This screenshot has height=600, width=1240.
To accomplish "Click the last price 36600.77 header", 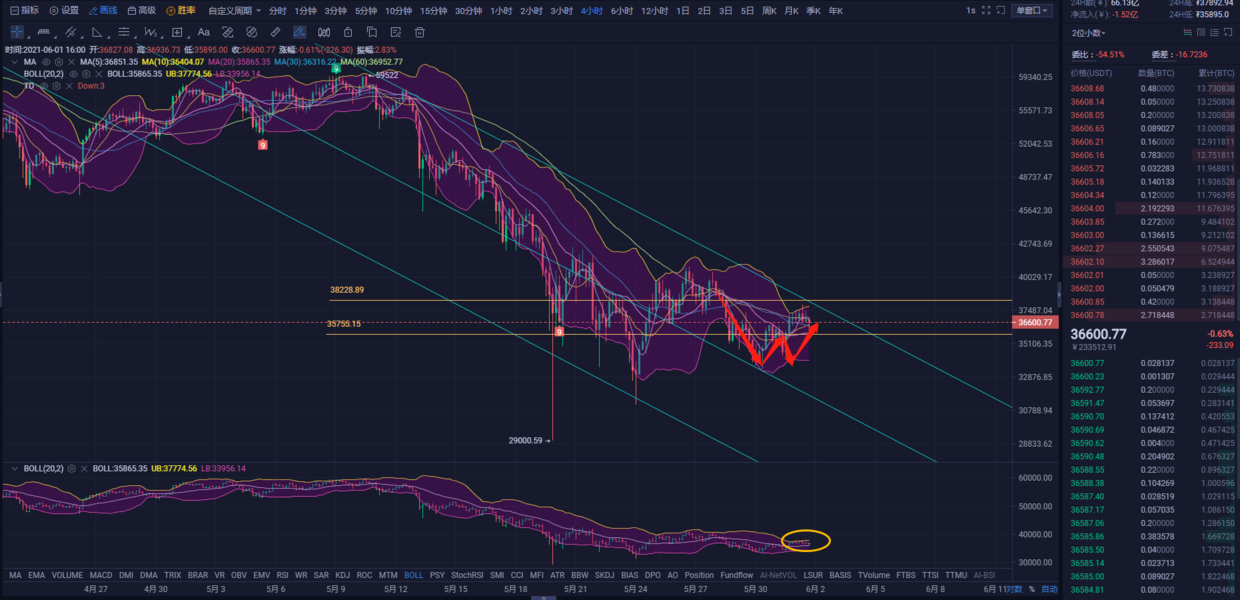I will click(x=1099, y=334).
